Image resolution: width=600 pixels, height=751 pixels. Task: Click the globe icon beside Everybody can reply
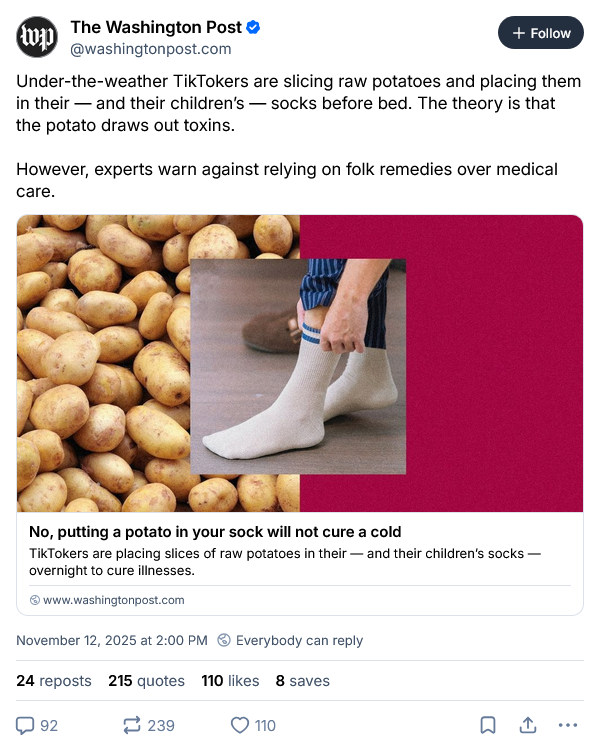pyautogui.click(x=225, y=640)
